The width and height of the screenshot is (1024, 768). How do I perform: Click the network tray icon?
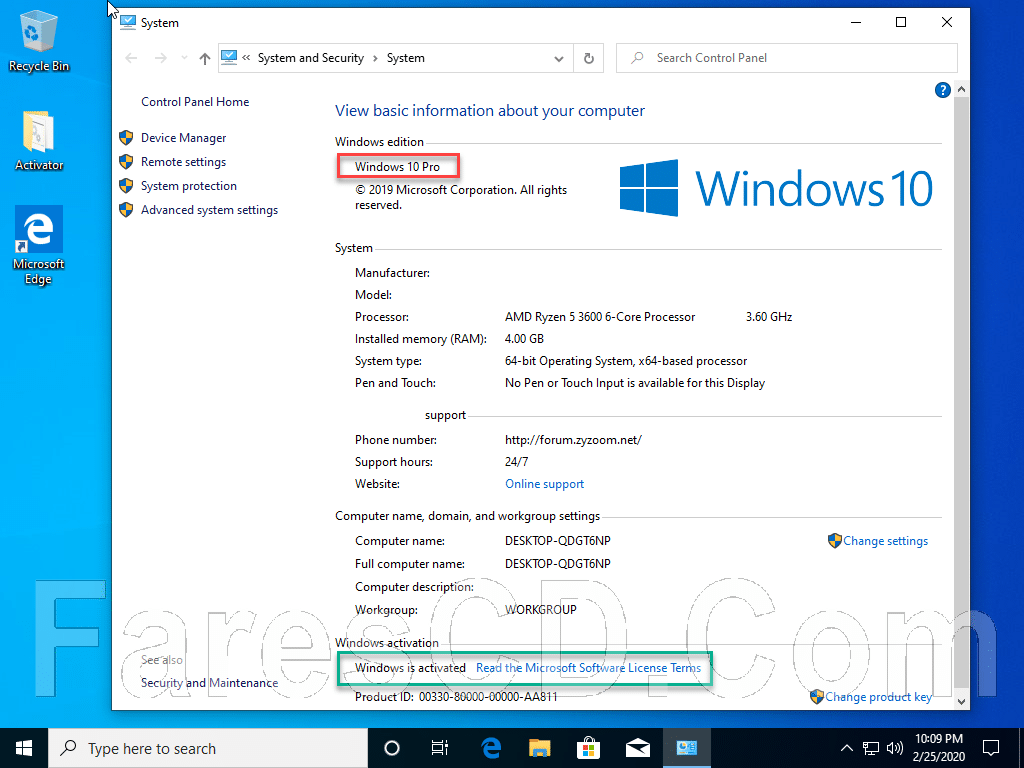(871, 748)
